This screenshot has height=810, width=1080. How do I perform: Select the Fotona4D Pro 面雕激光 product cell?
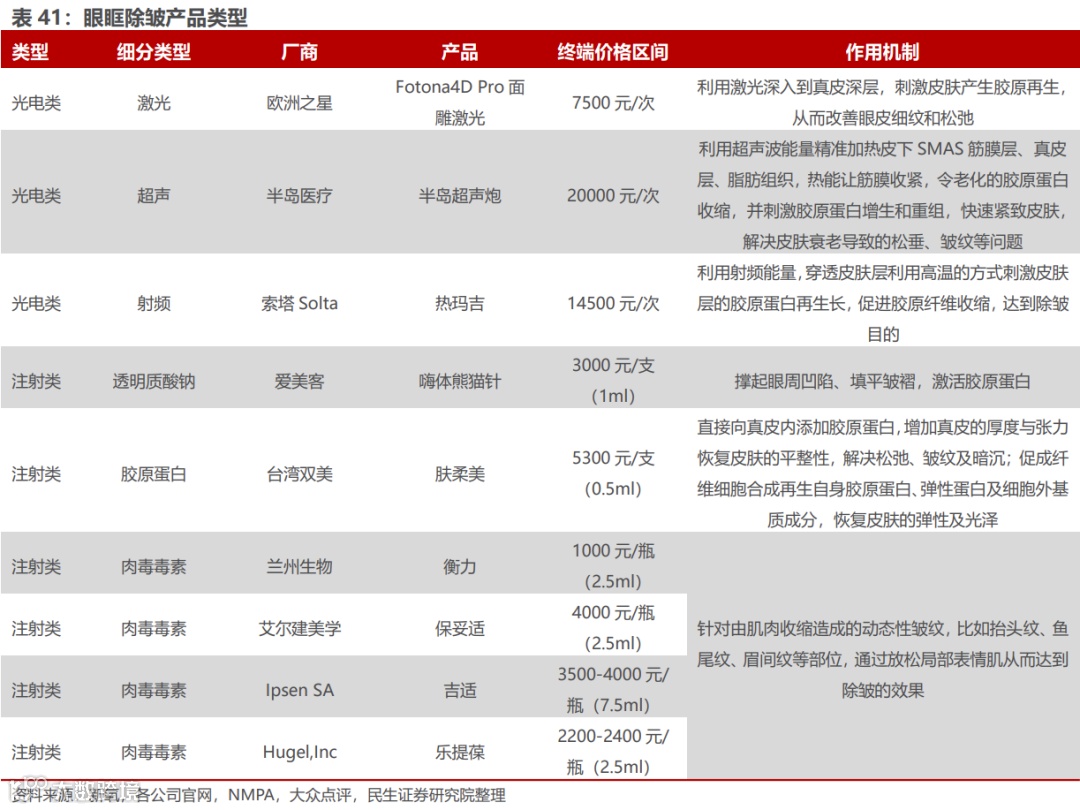point(459,102)
